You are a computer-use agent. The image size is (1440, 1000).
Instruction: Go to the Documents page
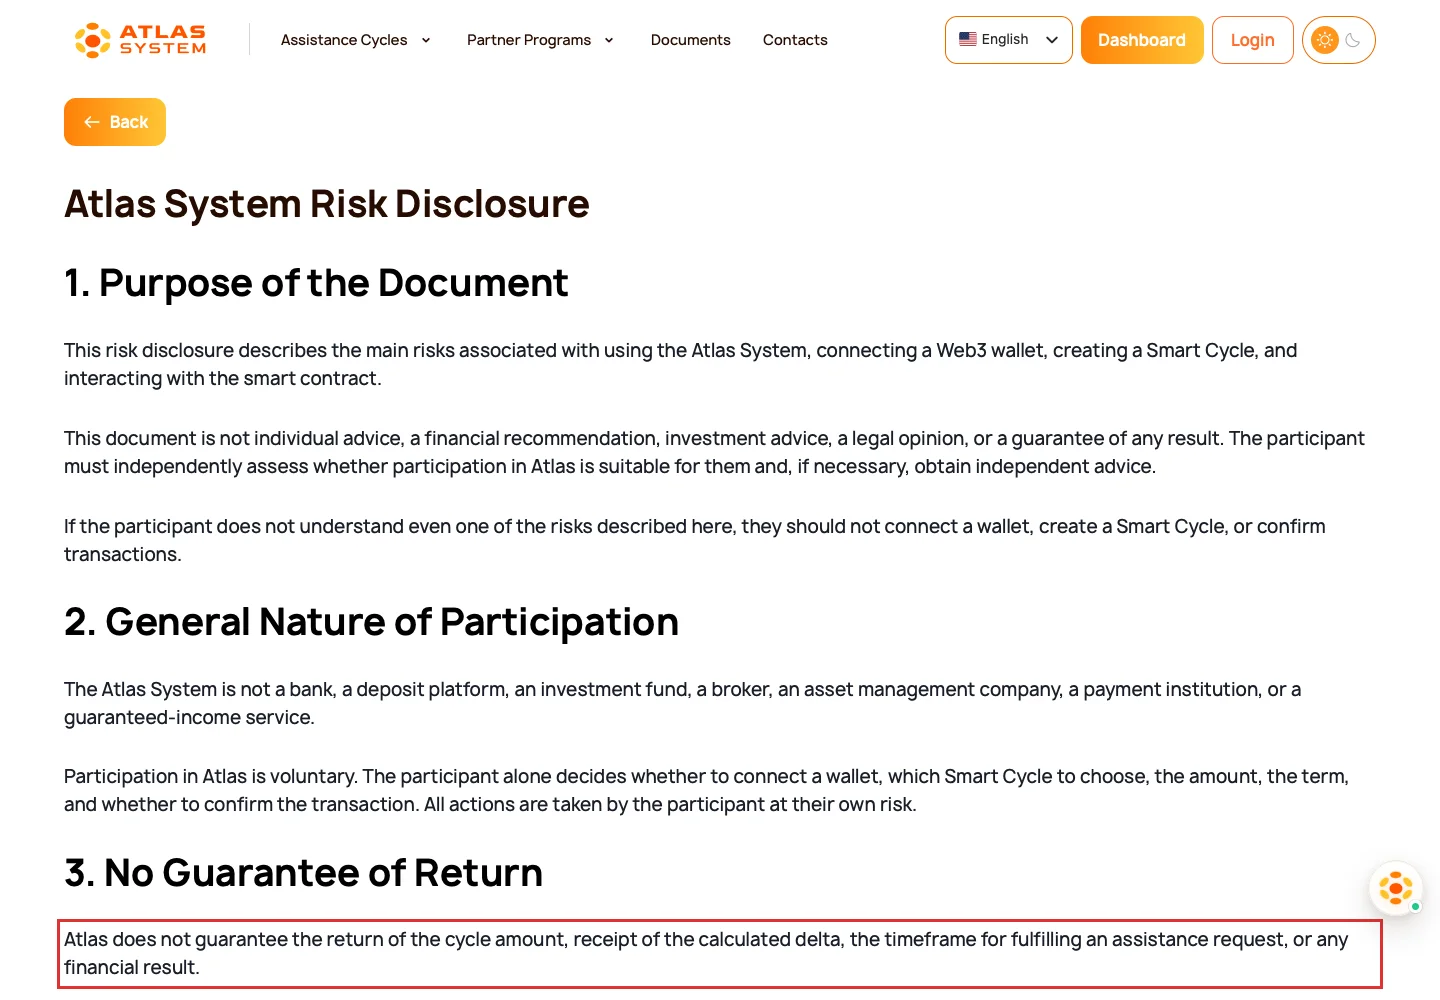click(691, 40)
